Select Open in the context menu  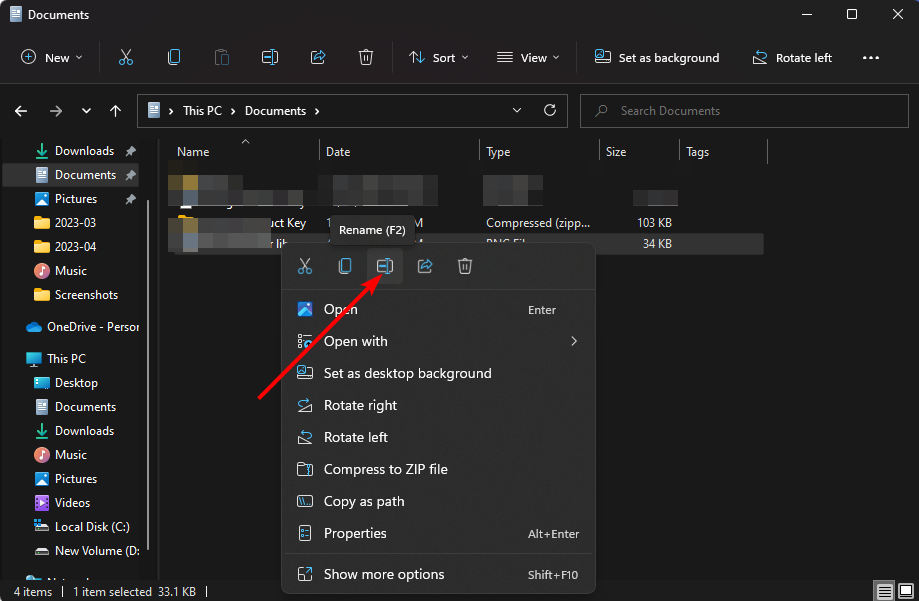438,310
